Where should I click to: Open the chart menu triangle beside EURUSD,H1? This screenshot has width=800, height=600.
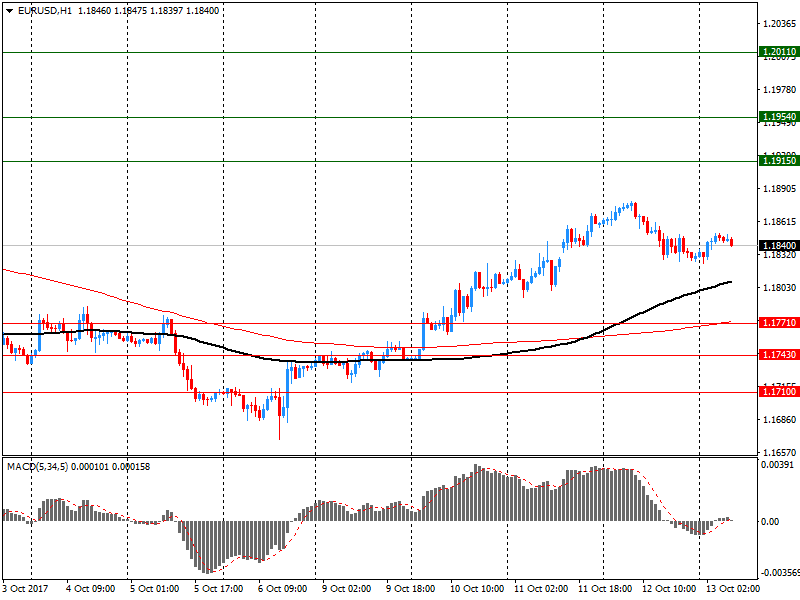[9, 11]
